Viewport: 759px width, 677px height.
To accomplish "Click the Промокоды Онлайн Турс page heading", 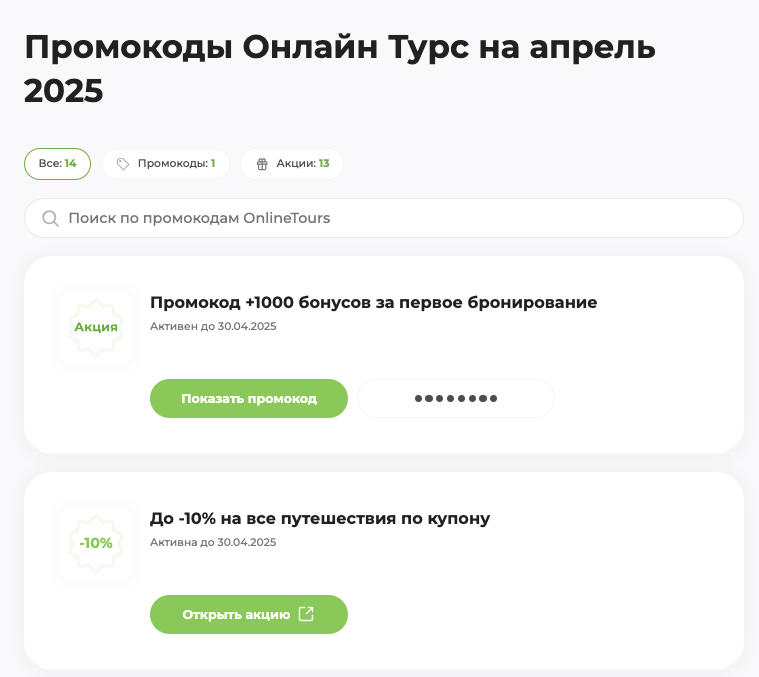I will [x=340, y=68].
